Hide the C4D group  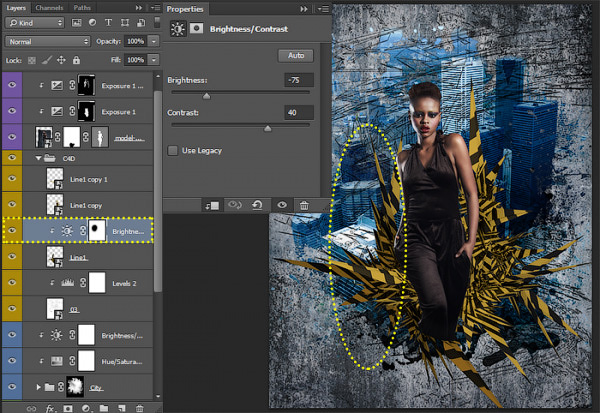pos(12,158)
